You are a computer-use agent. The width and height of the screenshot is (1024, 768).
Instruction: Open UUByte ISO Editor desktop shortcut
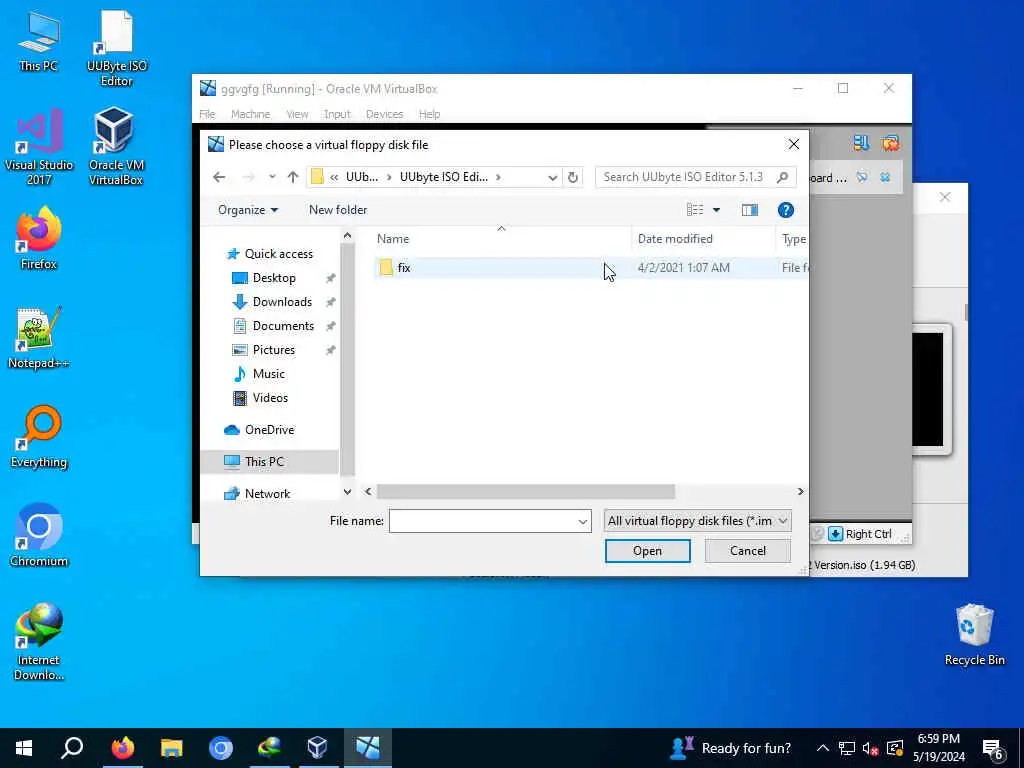tap(116, 48)
